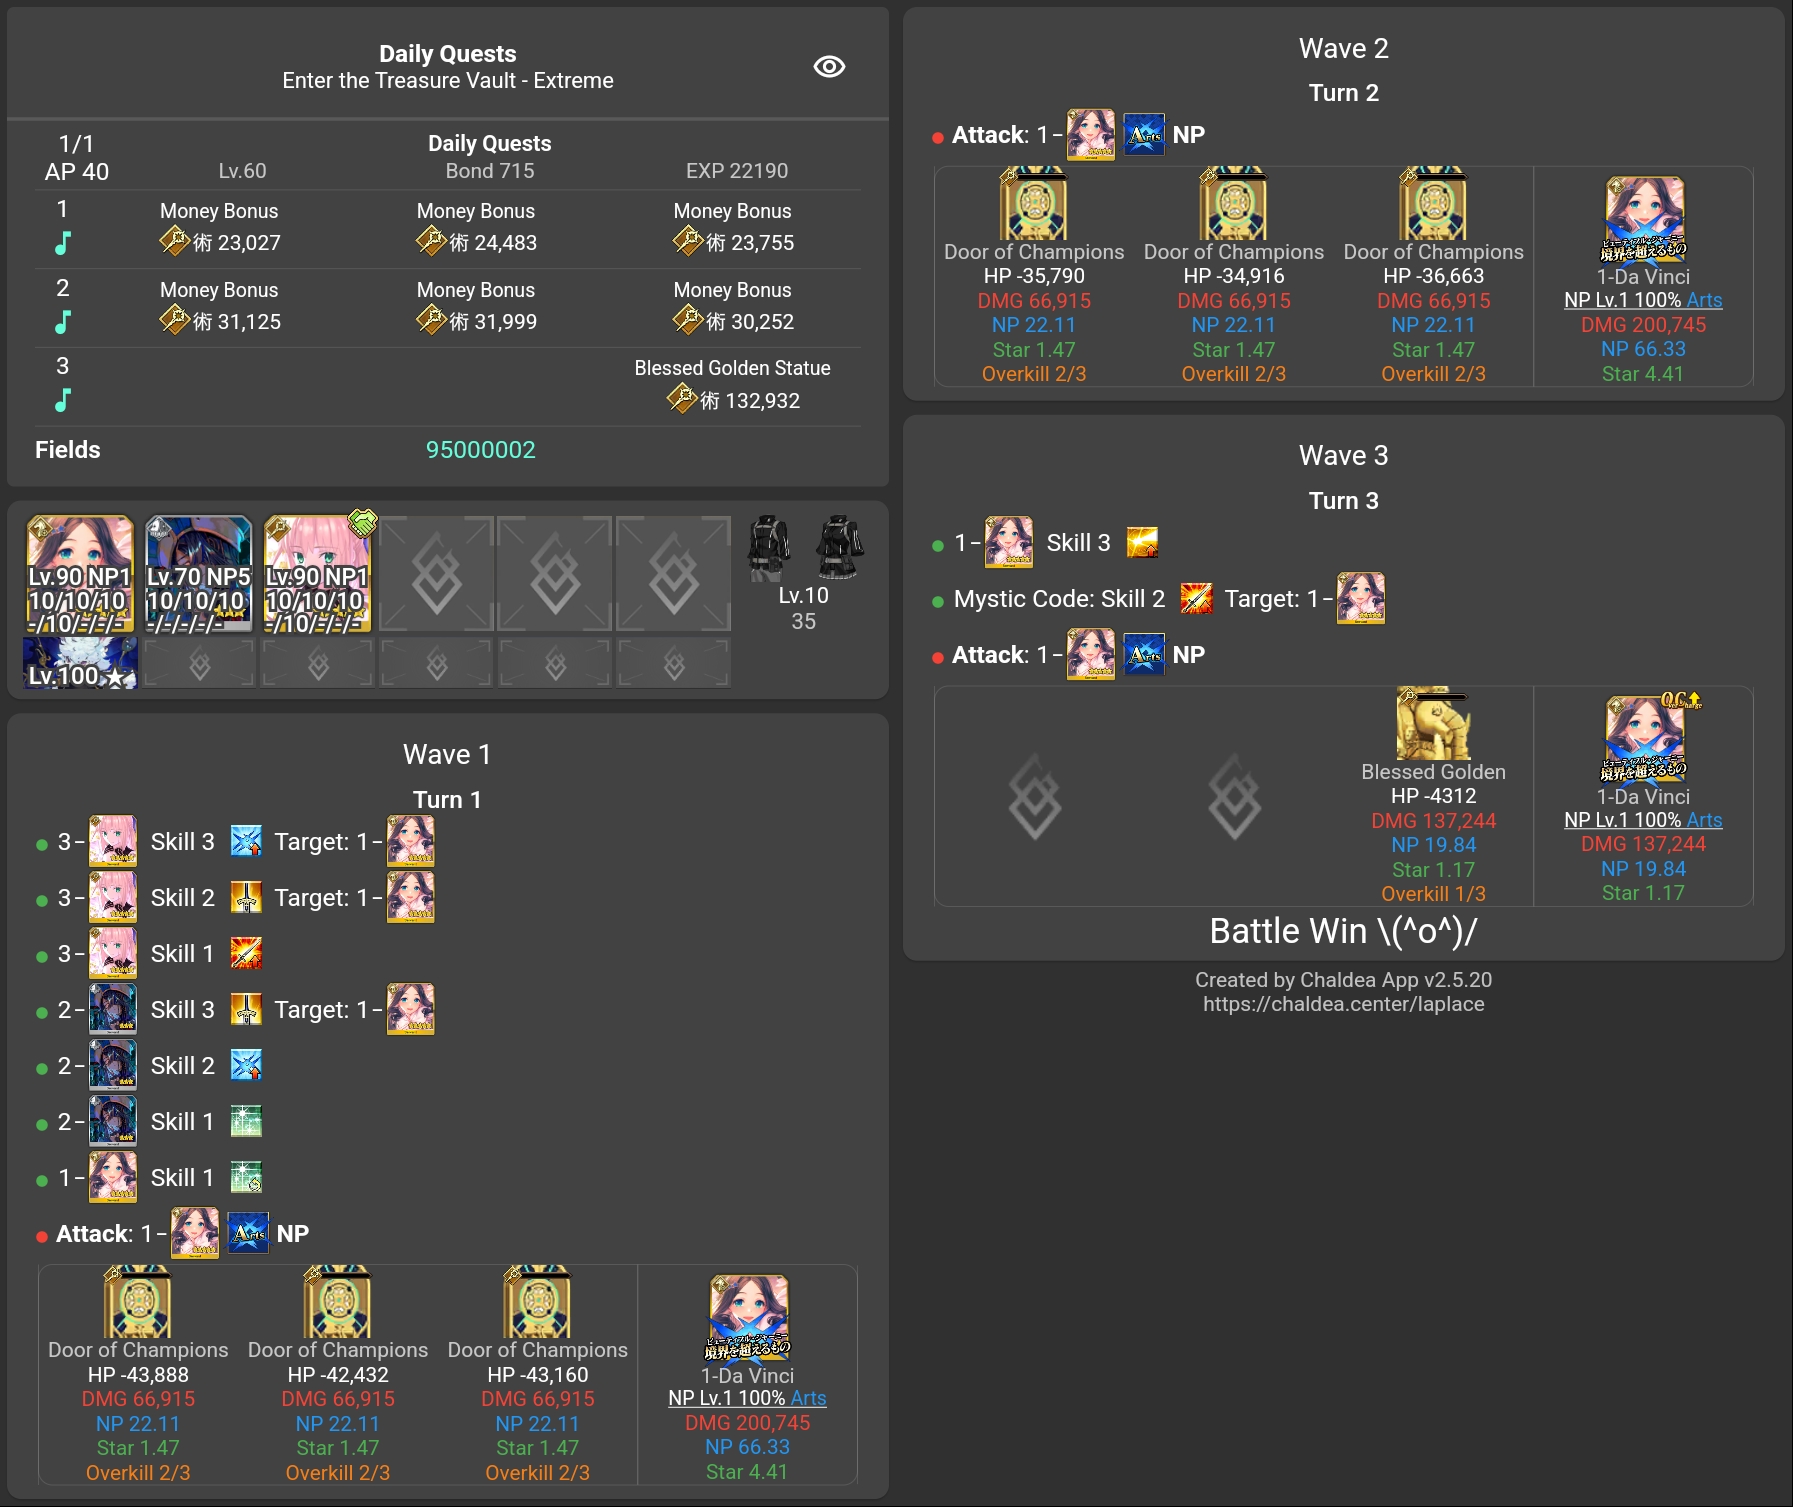This screenshot has width=1793, height=1507.
Task: Click the Da Vinci NP card image in Wave 3
Action: pyautogui.click(x=1644, y=740)
